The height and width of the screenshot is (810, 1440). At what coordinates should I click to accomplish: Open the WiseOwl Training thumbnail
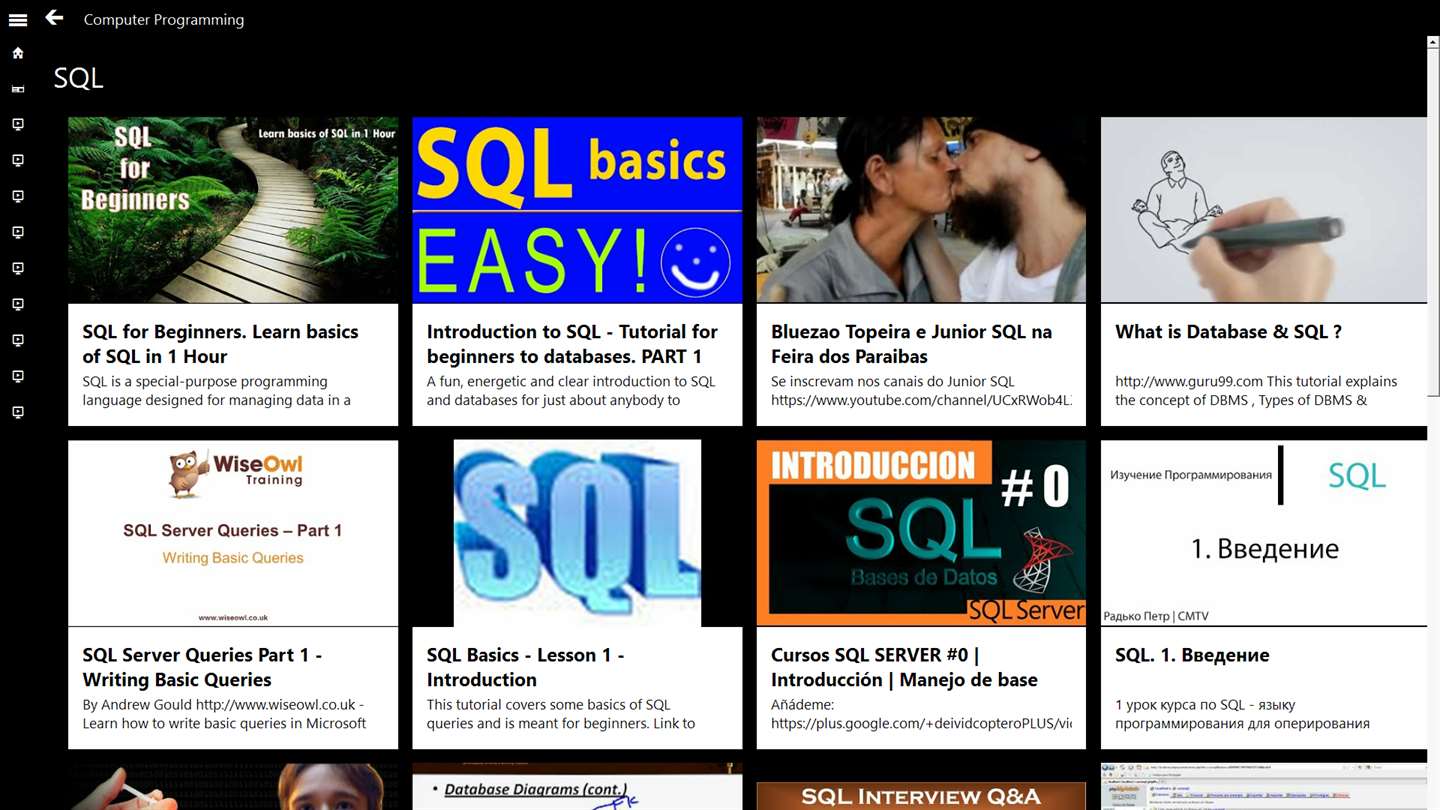(x=233, y=533)
